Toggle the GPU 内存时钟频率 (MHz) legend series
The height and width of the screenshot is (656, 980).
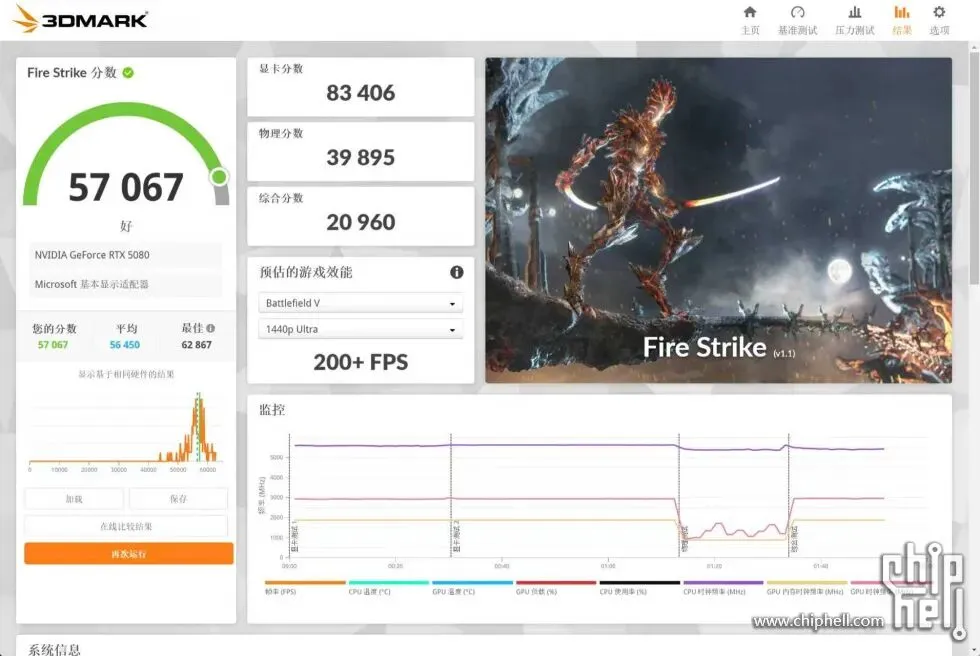click(806, 588)
